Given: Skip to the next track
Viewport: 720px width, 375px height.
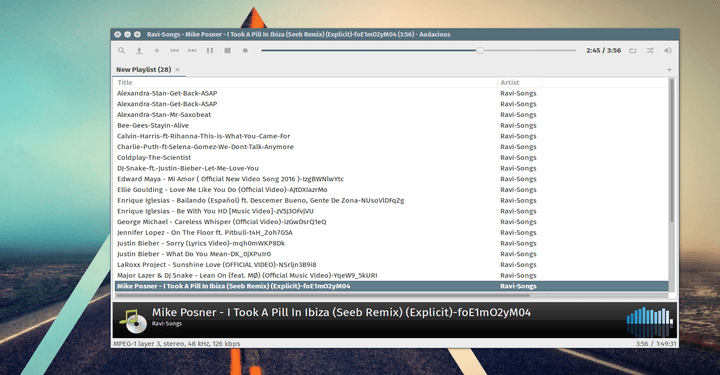Looking at the screenshot, I should (x=192, y=50).
